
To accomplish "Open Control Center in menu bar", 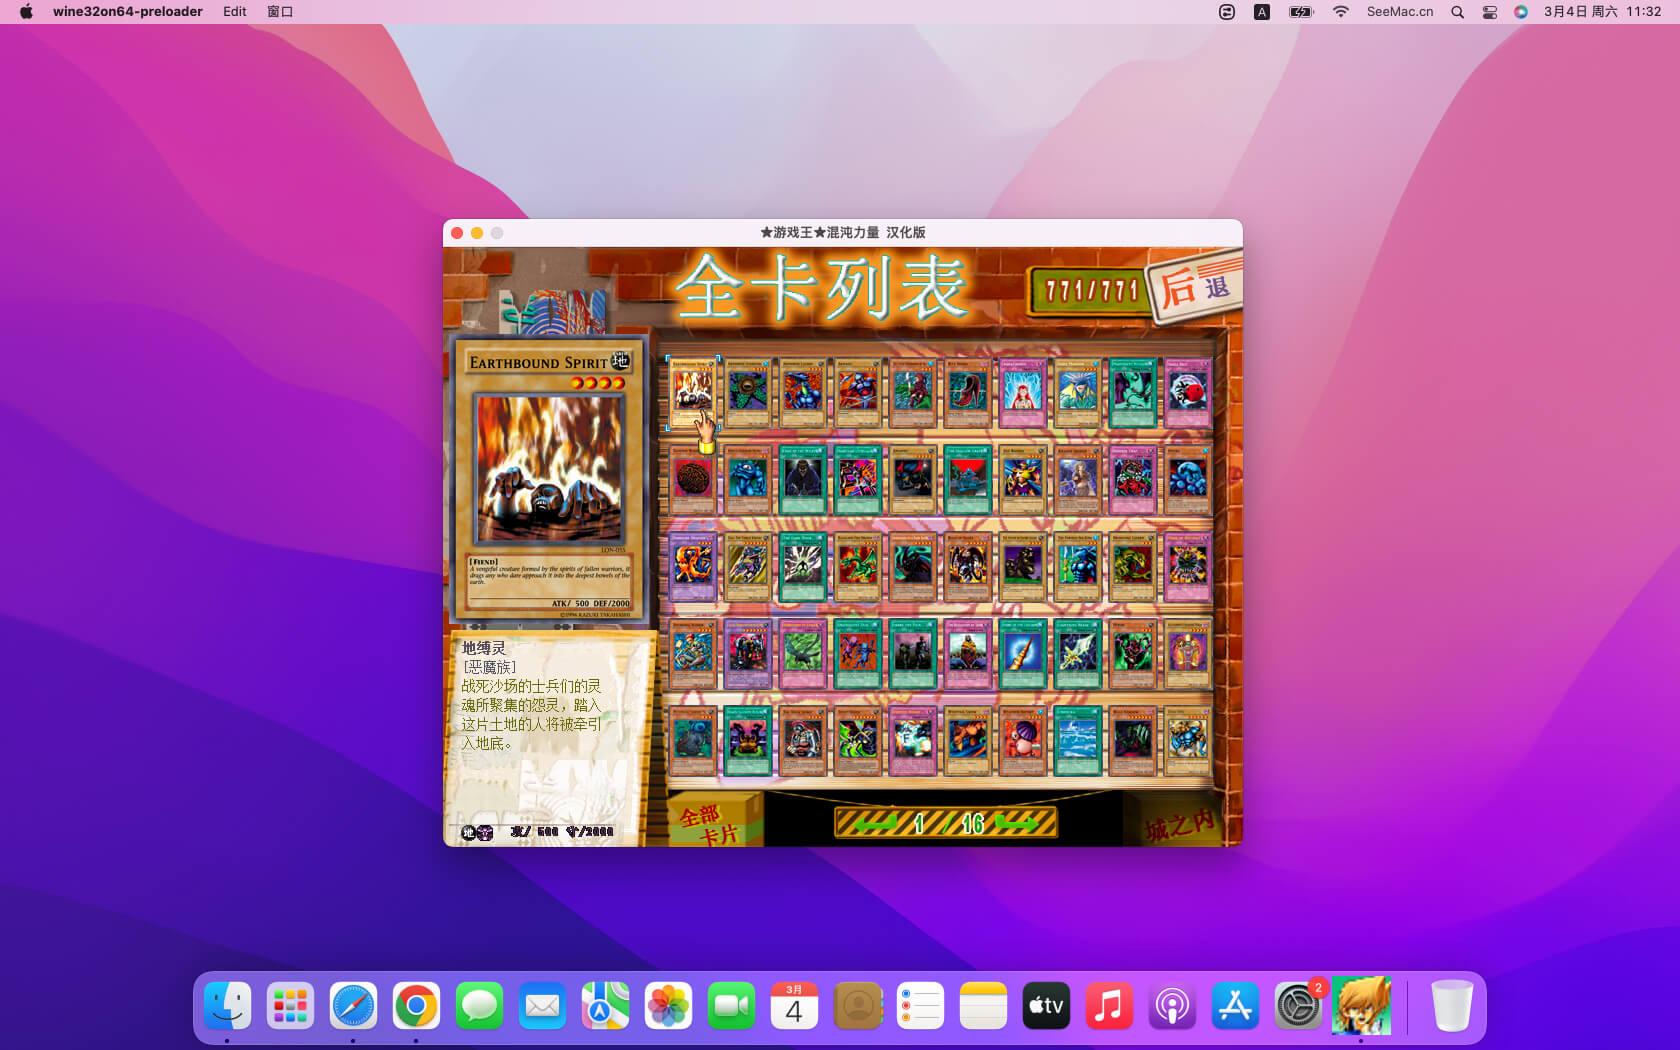I will click(1489, 11).
